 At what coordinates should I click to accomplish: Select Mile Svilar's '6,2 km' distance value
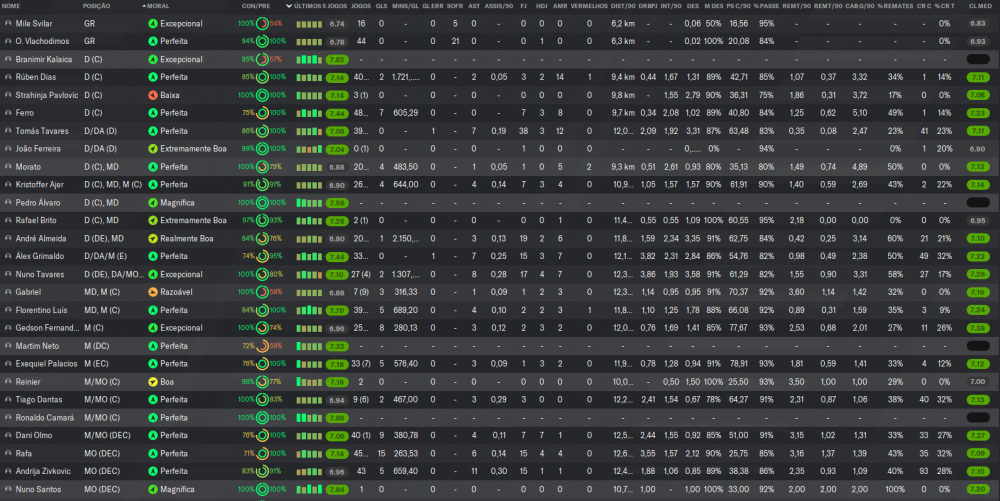(623, 24)
